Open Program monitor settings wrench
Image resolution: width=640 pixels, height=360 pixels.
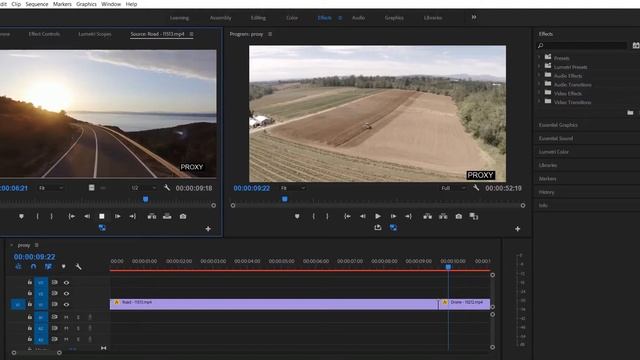coord(476,188)
